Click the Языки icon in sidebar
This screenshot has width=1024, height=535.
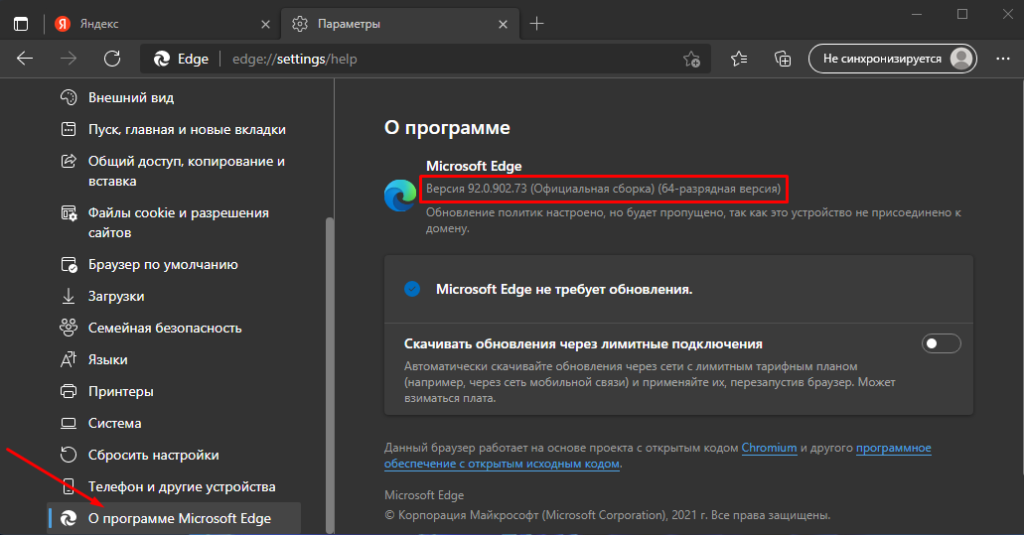69,360
